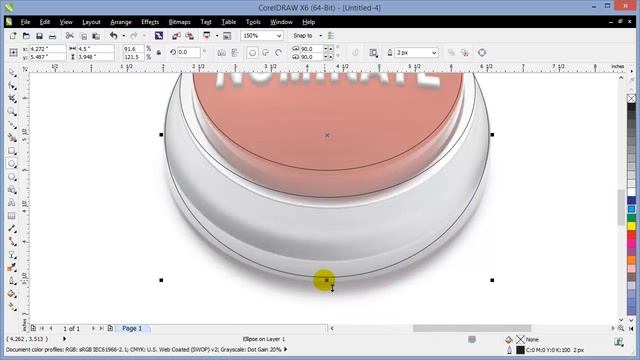Select the Zoom tool in the toolbox
Image resolution: width=640 pixels, height=360 pixels.
[x=12, y=112]
